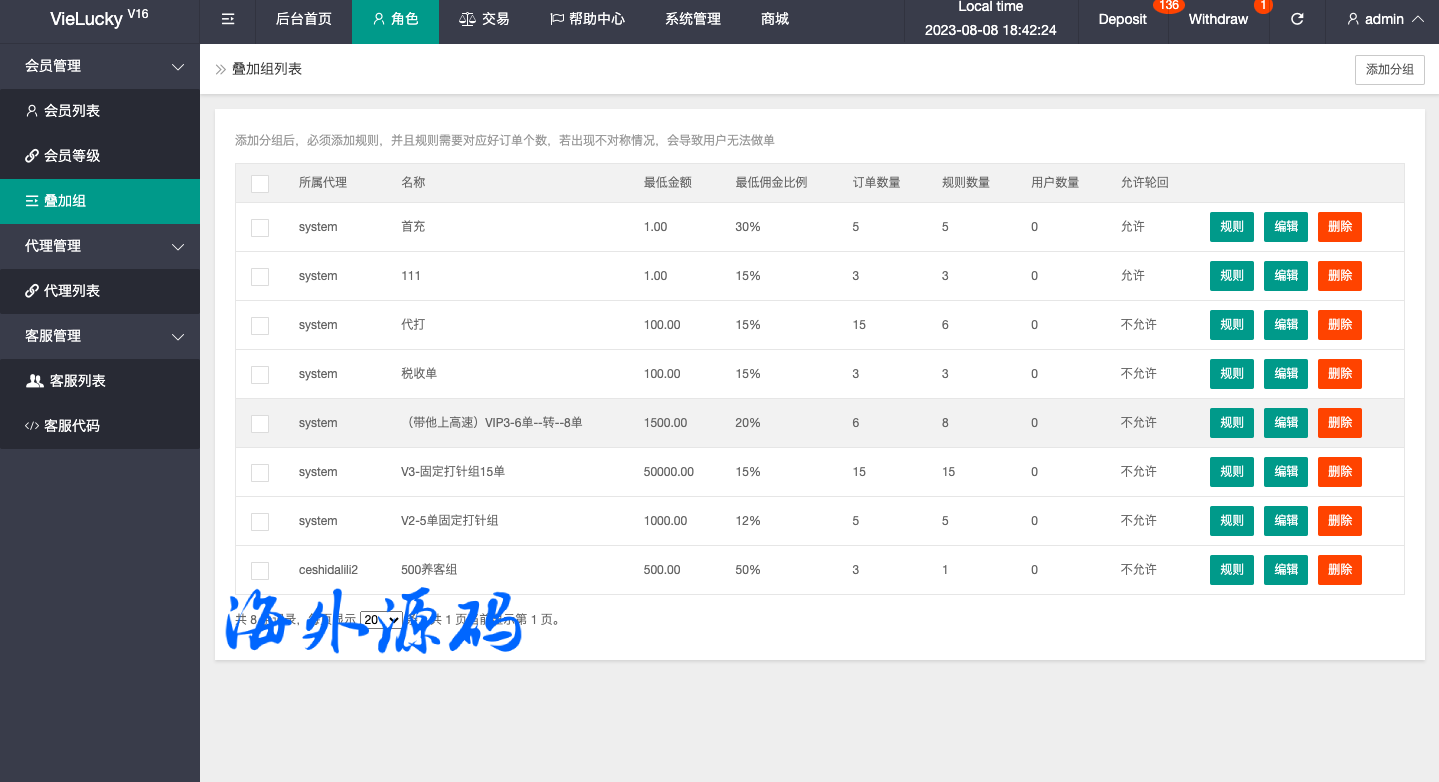Select 叠加组 in the sidebar
This screenshot has width=1439, height=782.
point(56,201)
